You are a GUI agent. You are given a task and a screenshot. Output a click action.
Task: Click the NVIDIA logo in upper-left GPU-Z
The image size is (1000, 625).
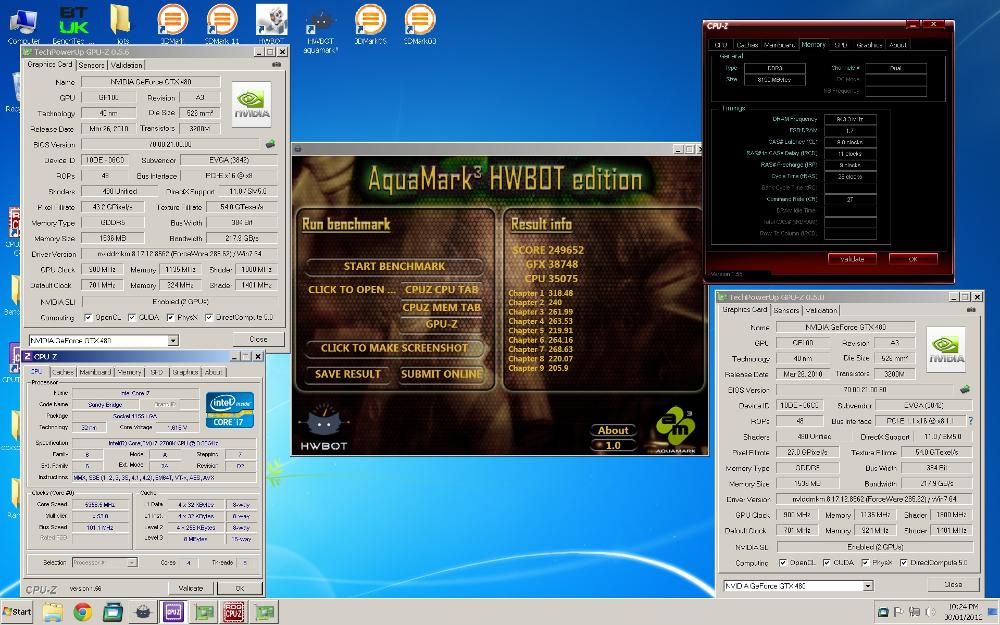tap(251, 104)
